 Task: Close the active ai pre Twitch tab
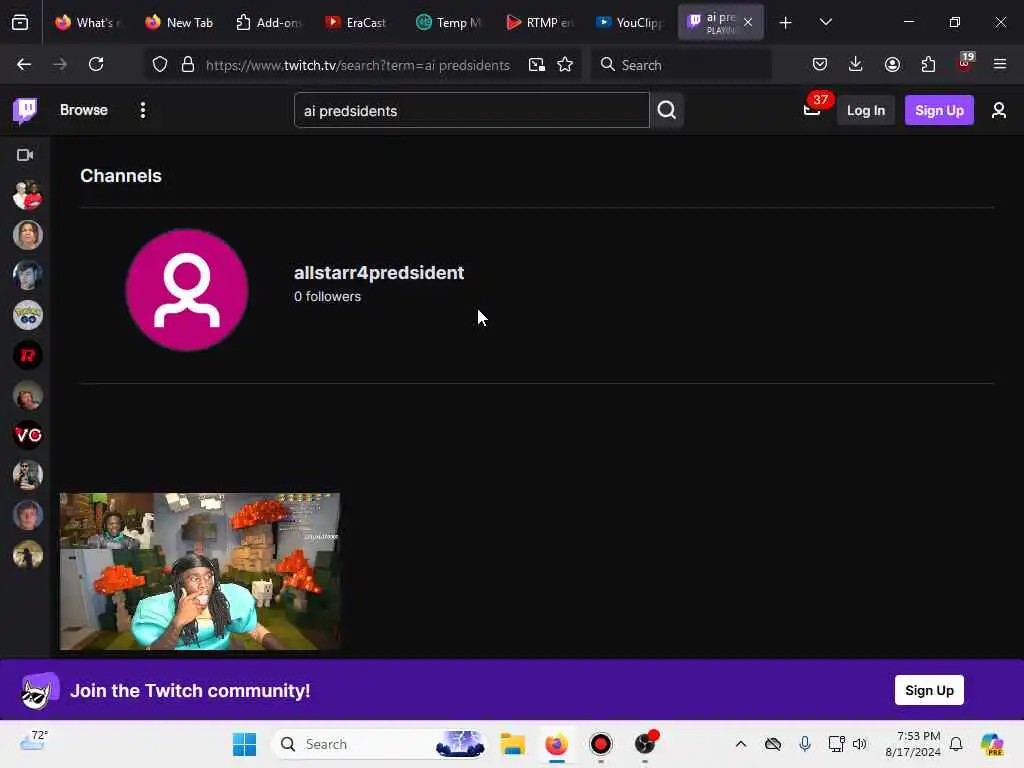(748, 23)
